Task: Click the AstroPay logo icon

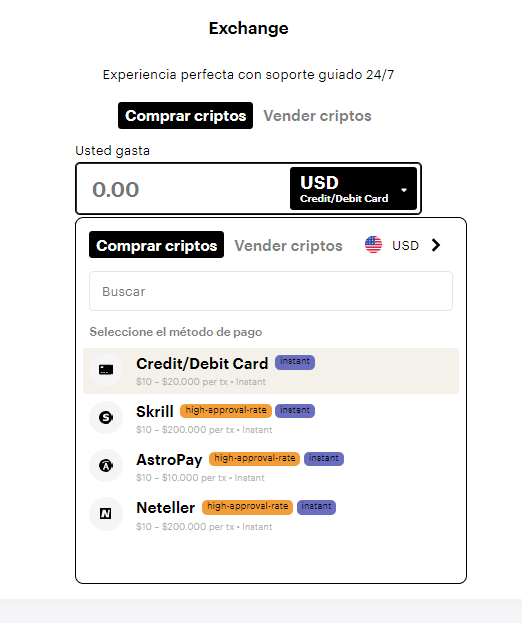Action: pyautogui.click(x=106, y=466)
